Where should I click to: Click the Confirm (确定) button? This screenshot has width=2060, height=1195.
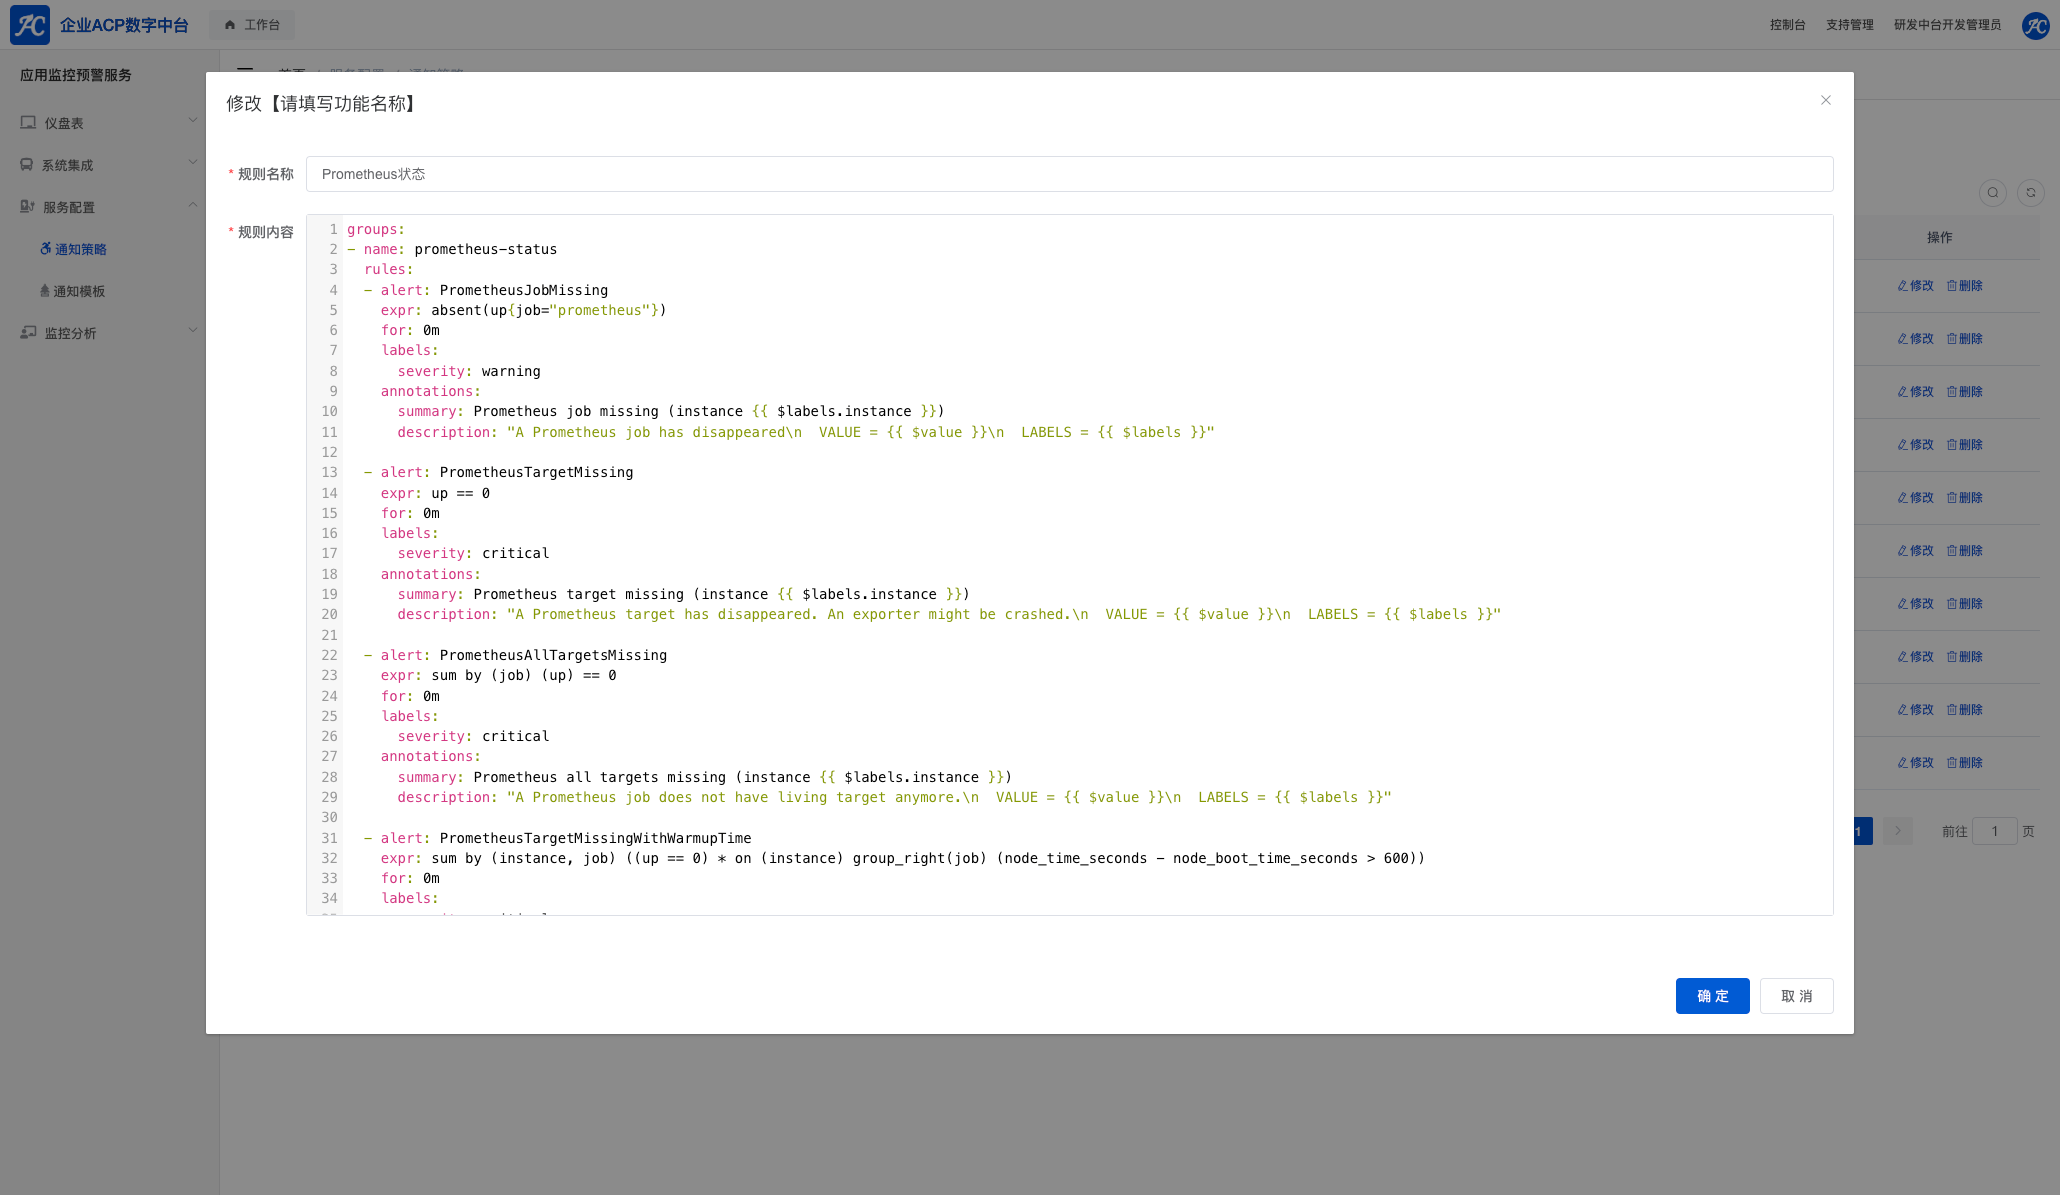[x=1712, y=996]
